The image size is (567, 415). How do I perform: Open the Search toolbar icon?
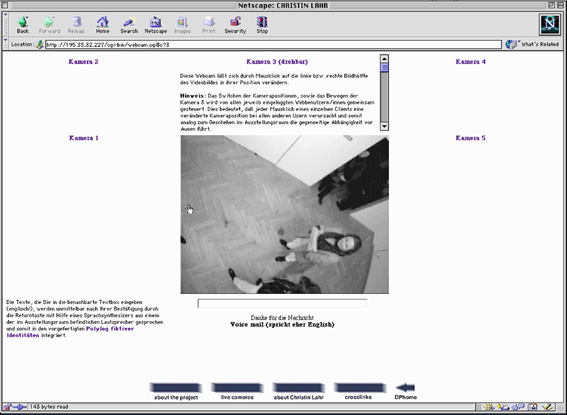click(129, 24)
